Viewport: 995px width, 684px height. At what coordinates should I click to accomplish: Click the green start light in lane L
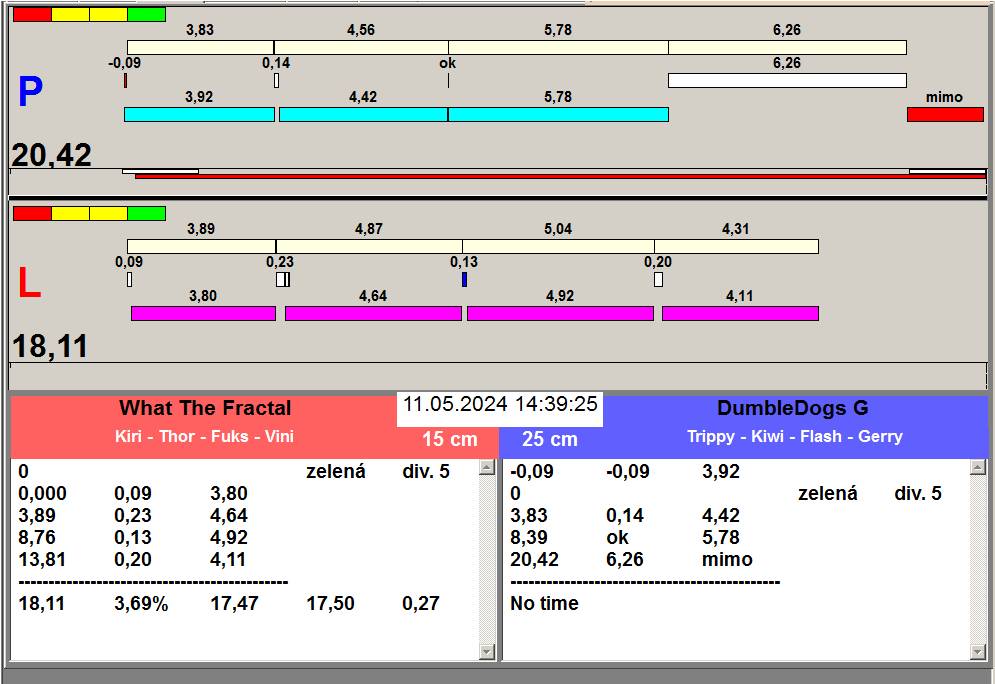click(147, 213)
